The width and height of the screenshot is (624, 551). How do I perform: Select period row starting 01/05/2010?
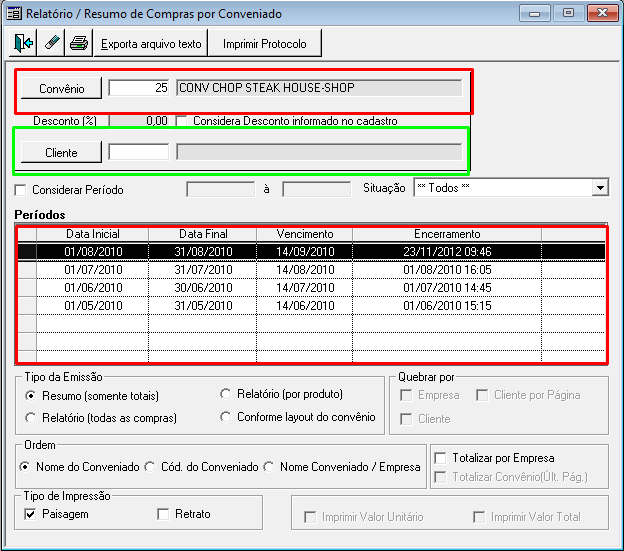click(x=311, y=306)
